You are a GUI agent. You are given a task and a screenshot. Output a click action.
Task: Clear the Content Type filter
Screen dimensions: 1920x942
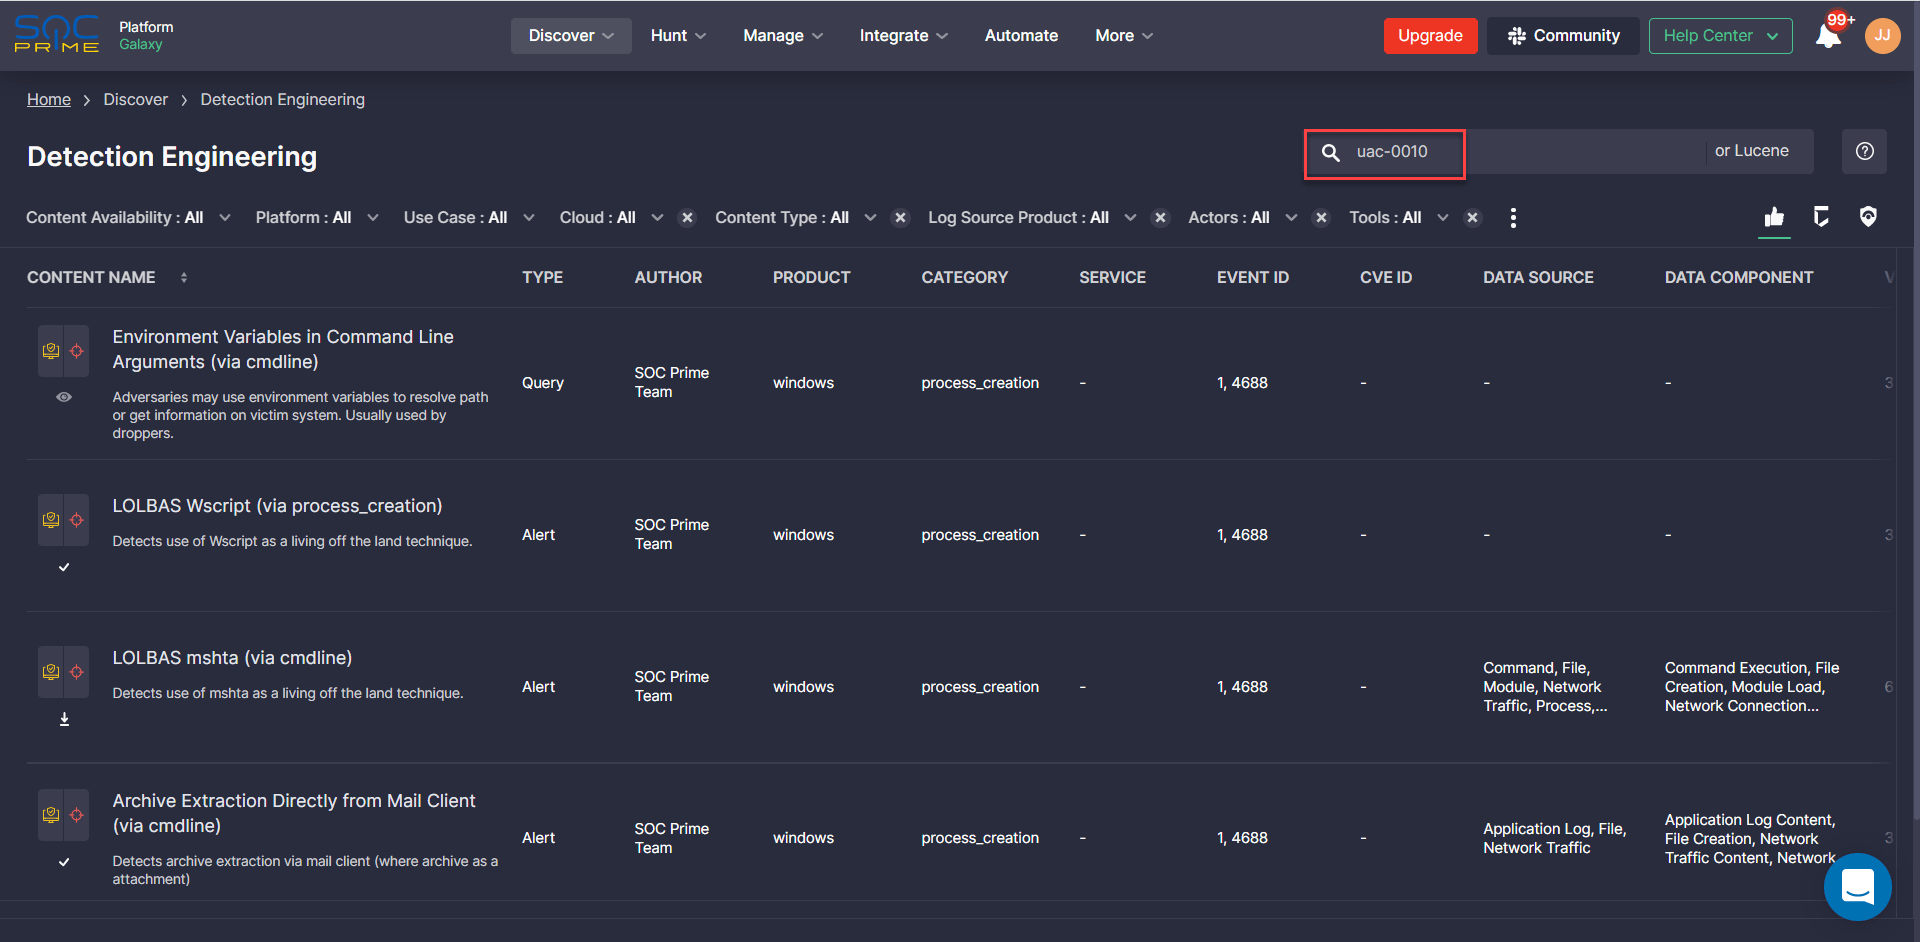(900, 218)
